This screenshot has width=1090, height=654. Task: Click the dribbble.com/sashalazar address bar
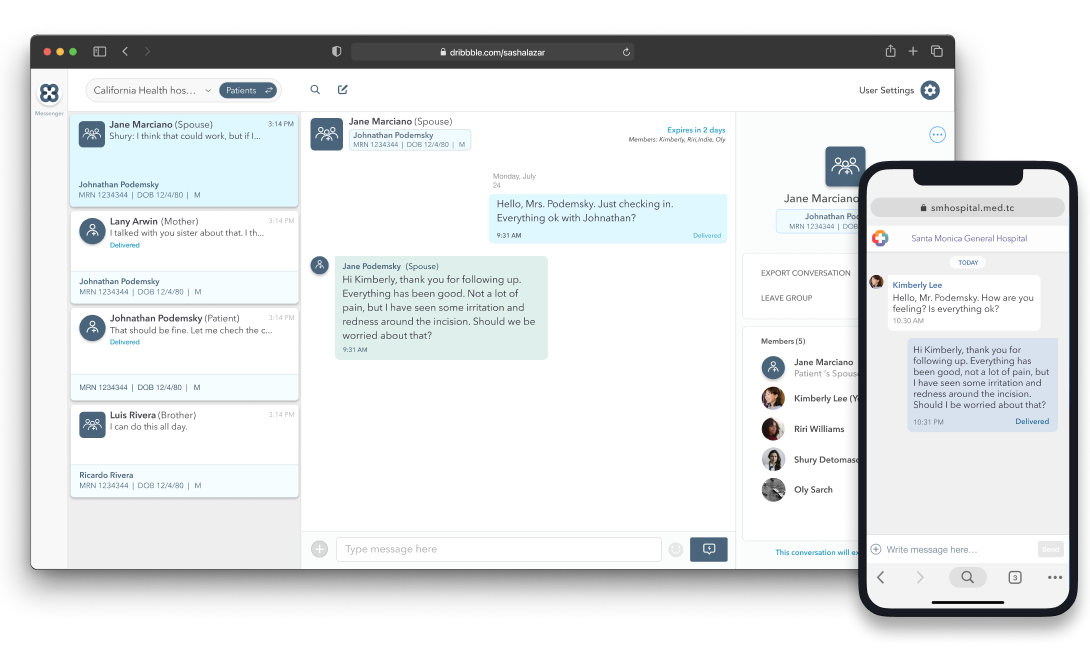tap(492, 52)
